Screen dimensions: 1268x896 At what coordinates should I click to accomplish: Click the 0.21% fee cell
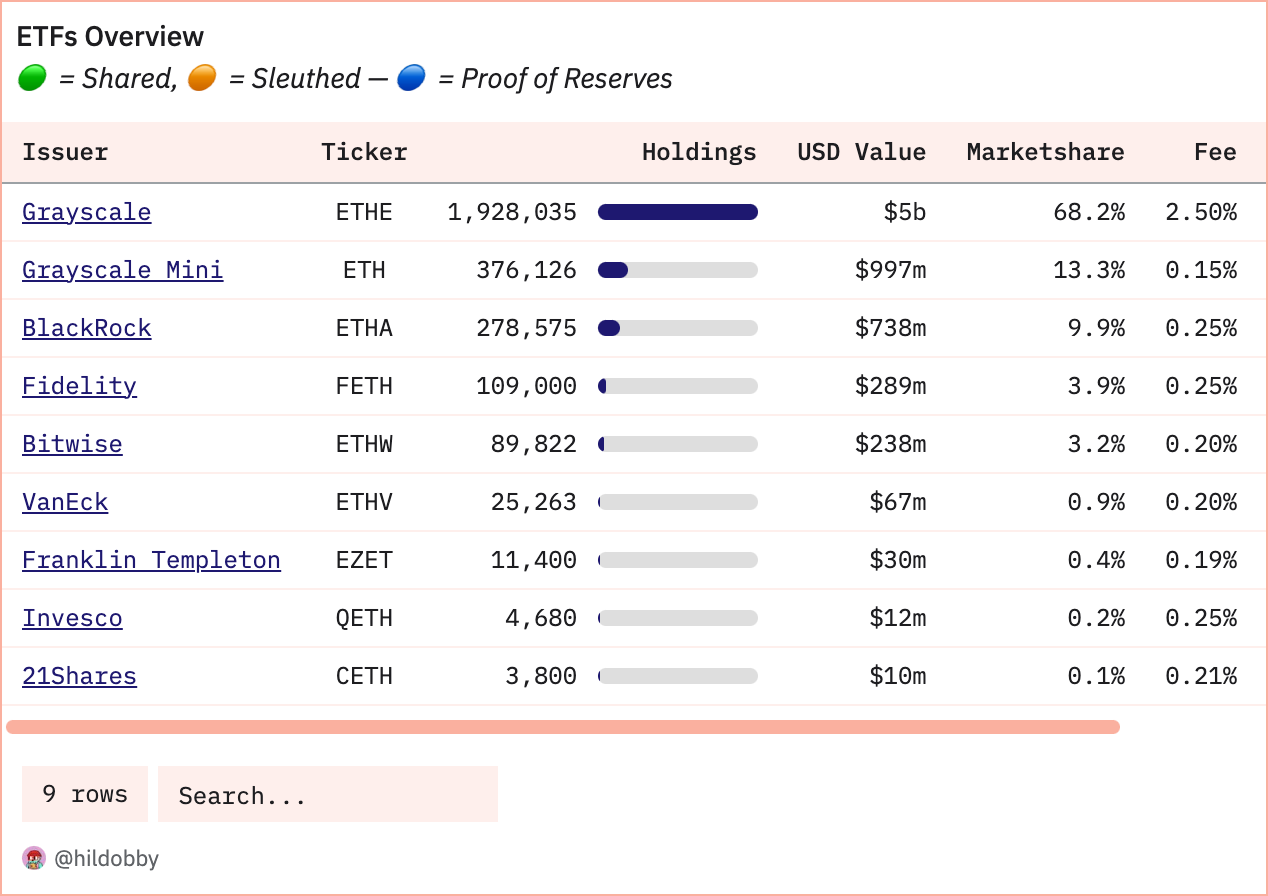pyautogui.click(x=1201, y=676)
